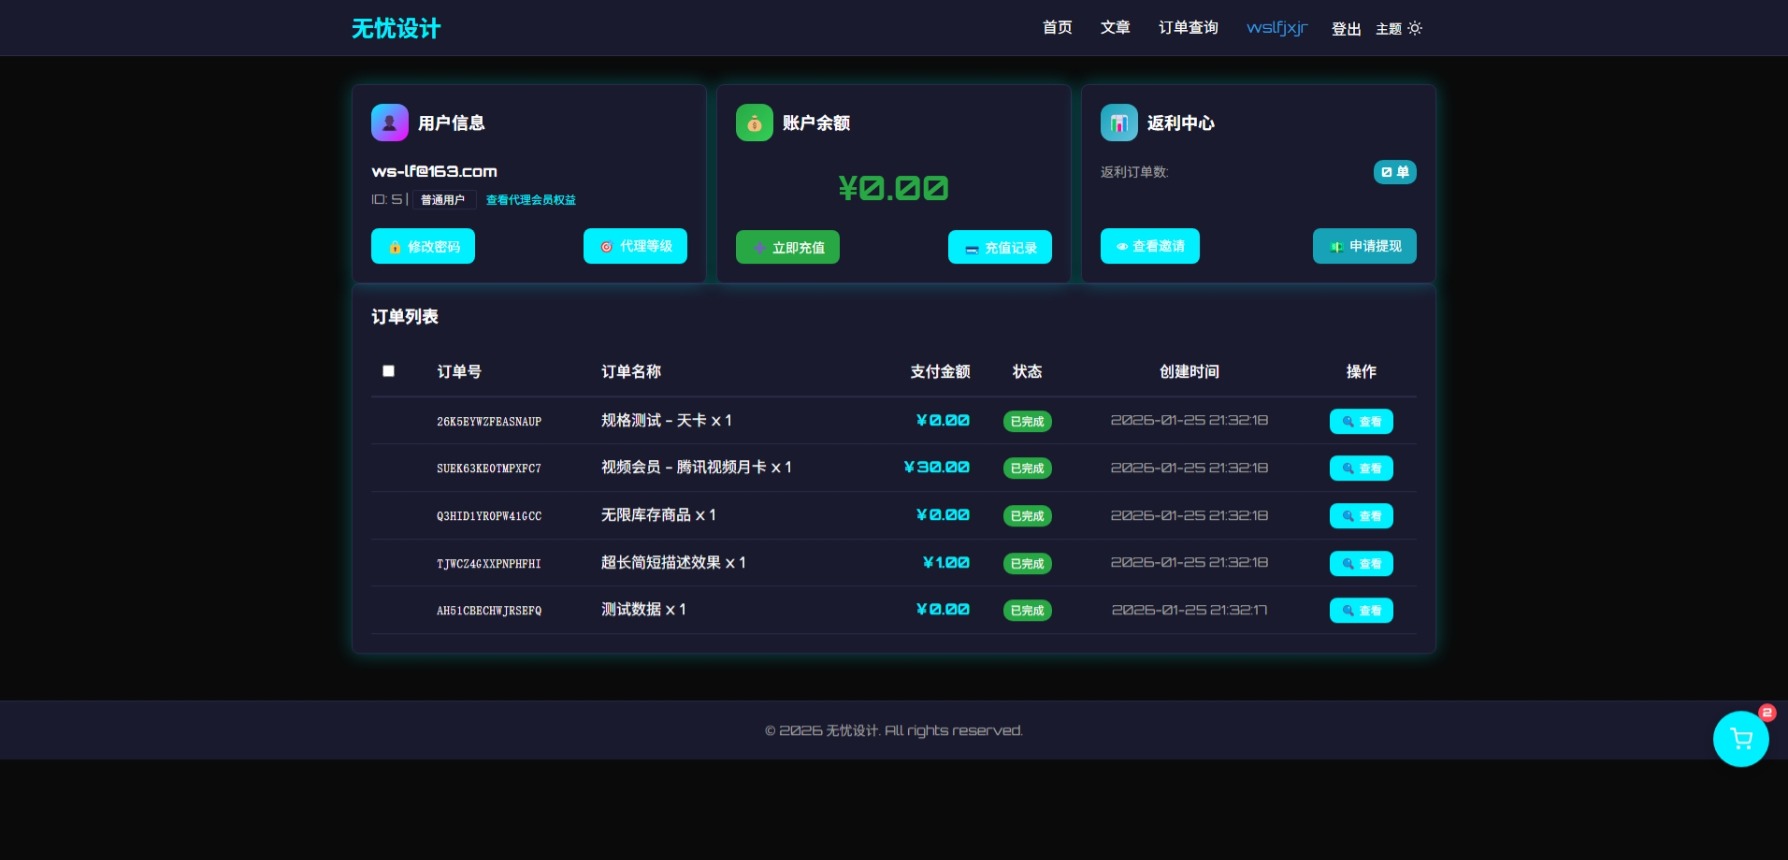
Task: Go to 订单查询 order lookup
Action: [1188, 28]
